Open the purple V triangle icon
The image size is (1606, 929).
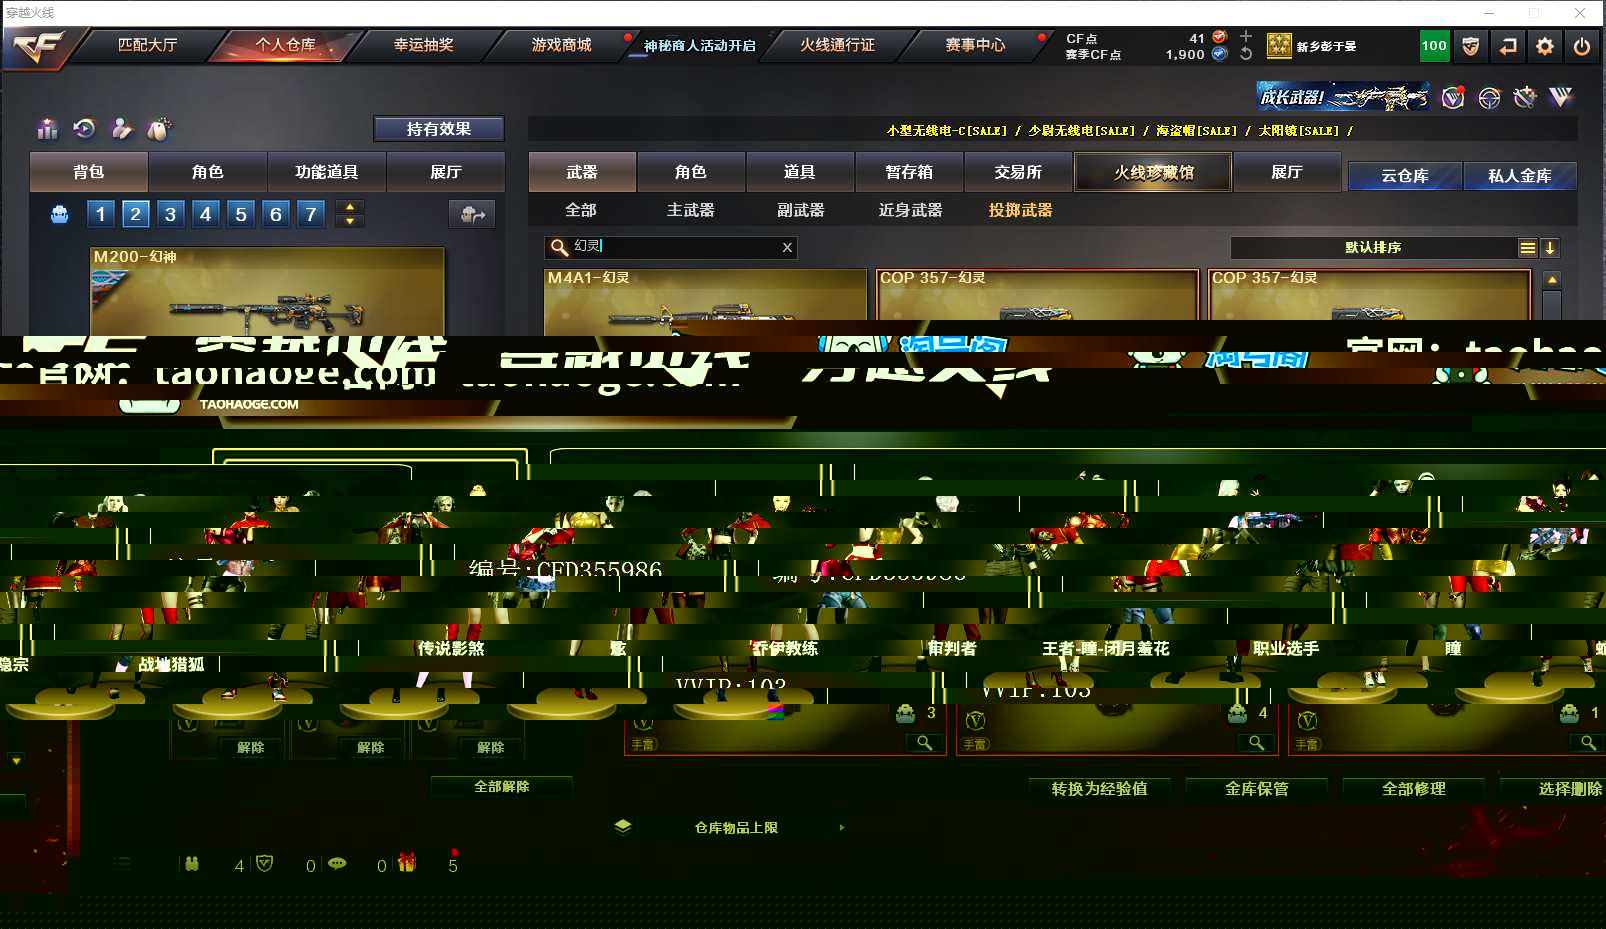[x=1561, y=97]
